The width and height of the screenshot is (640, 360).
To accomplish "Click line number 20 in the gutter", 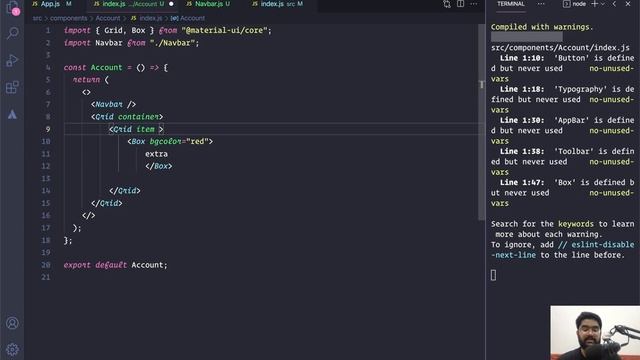I will pyautogui.click(x=46, y=264).
